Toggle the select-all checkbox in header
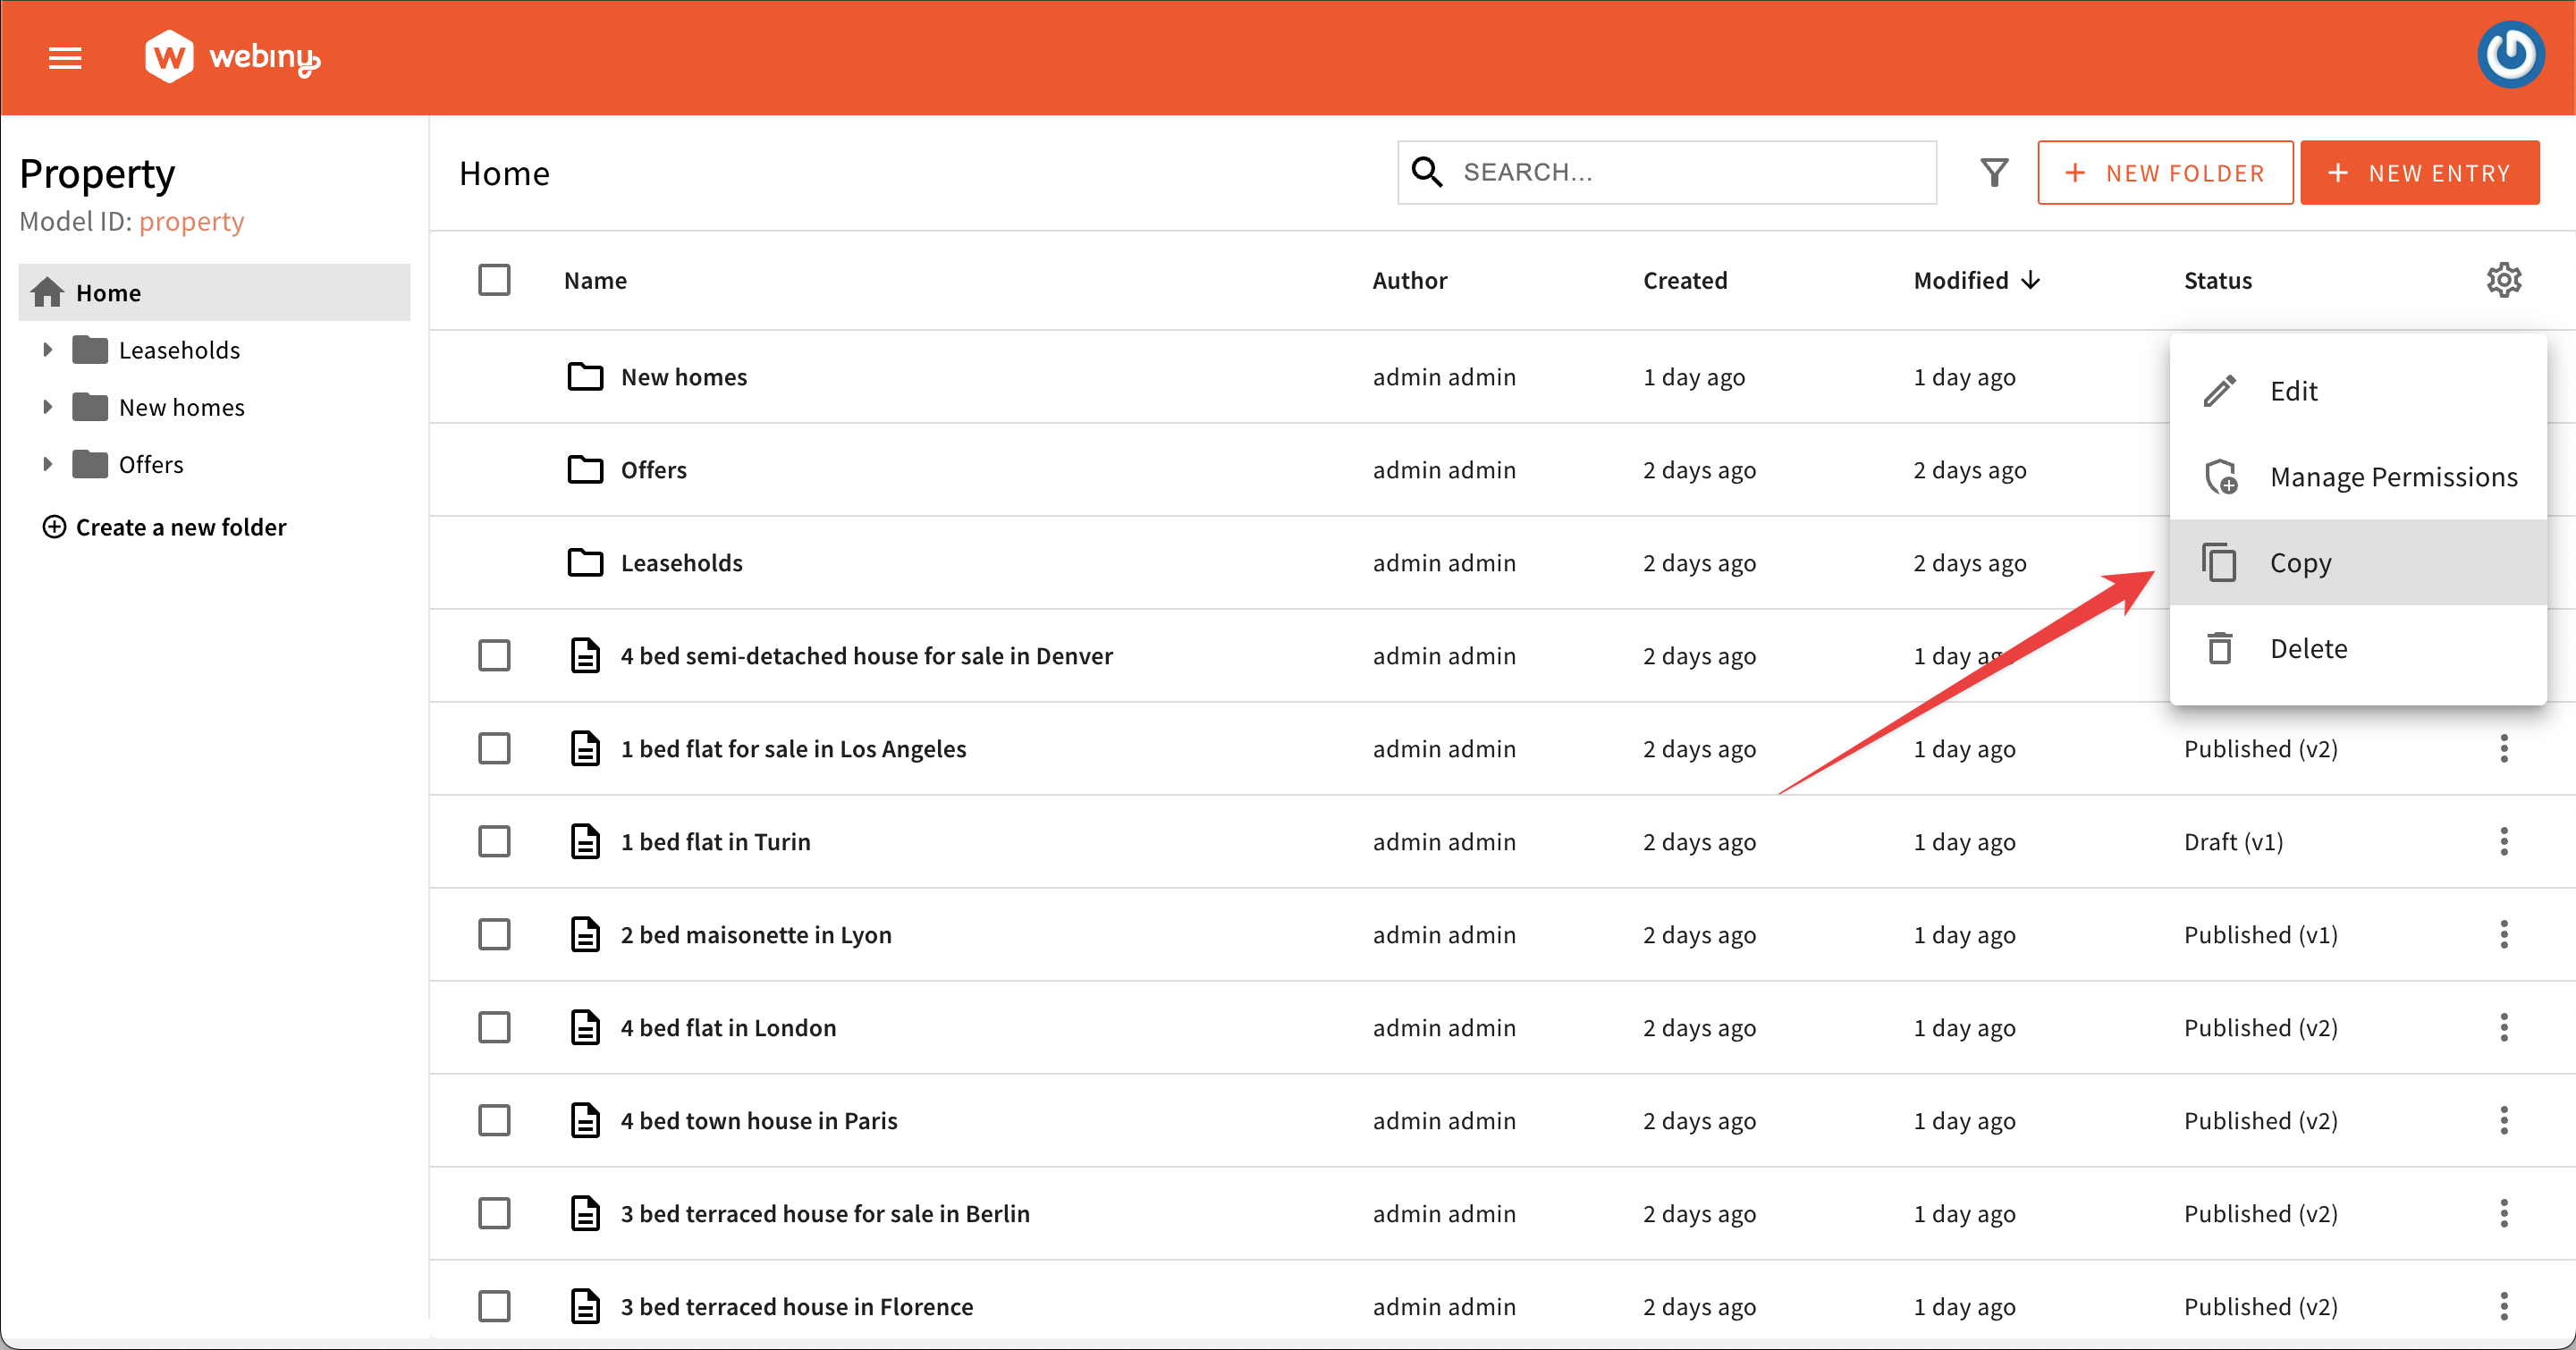This screenshot has height=1350, width=2576. [494, 280]
